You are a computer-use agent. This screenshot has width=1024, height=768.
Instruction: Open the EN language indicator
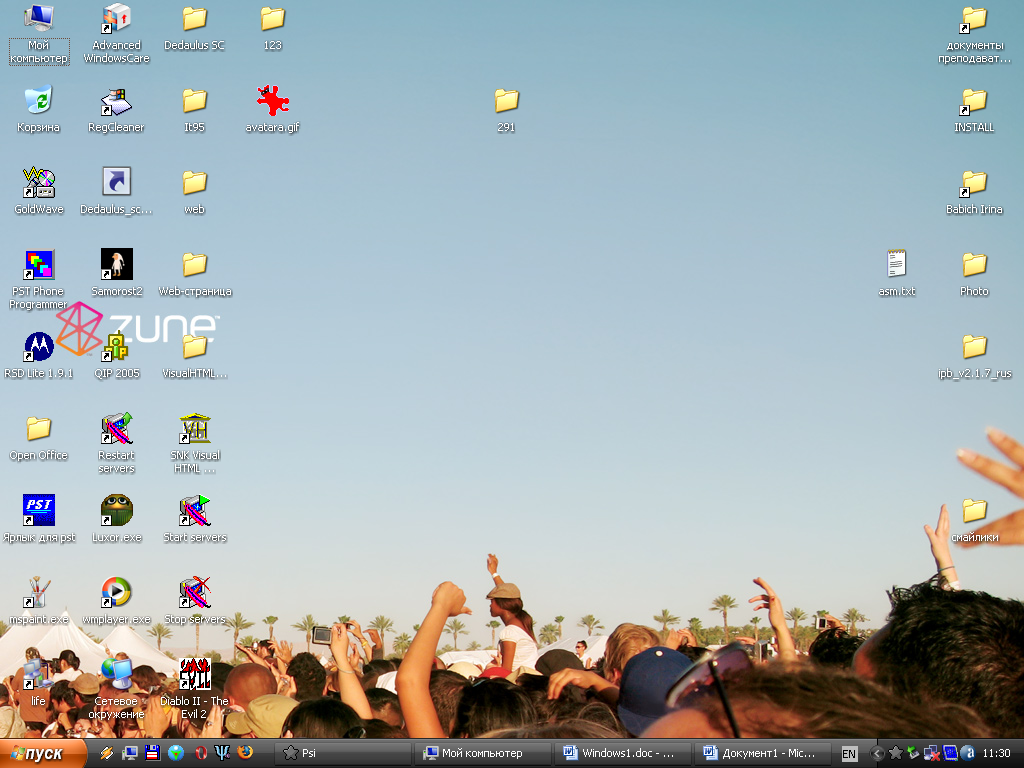coord(849,754)
